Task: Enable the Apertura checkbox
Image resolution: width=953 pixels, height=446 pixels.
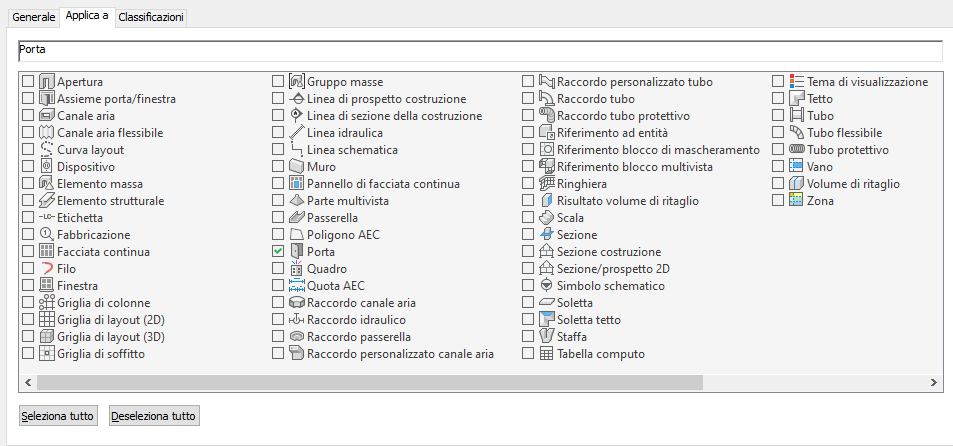Action: [28, 82]
